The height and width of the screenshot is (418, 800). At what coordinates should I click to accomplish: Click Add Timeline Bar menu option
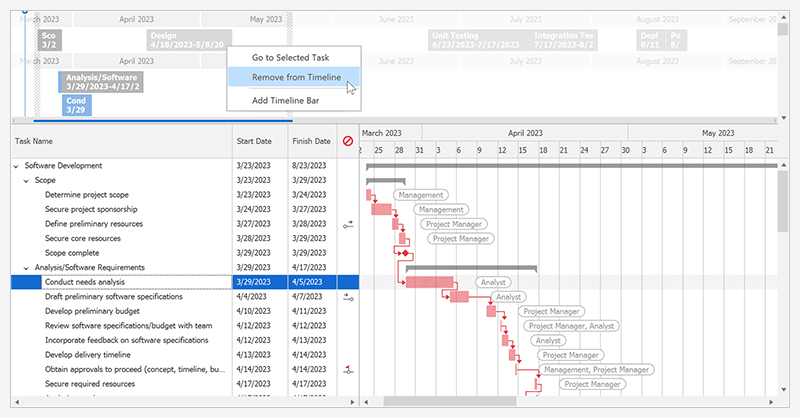(285, 100)
